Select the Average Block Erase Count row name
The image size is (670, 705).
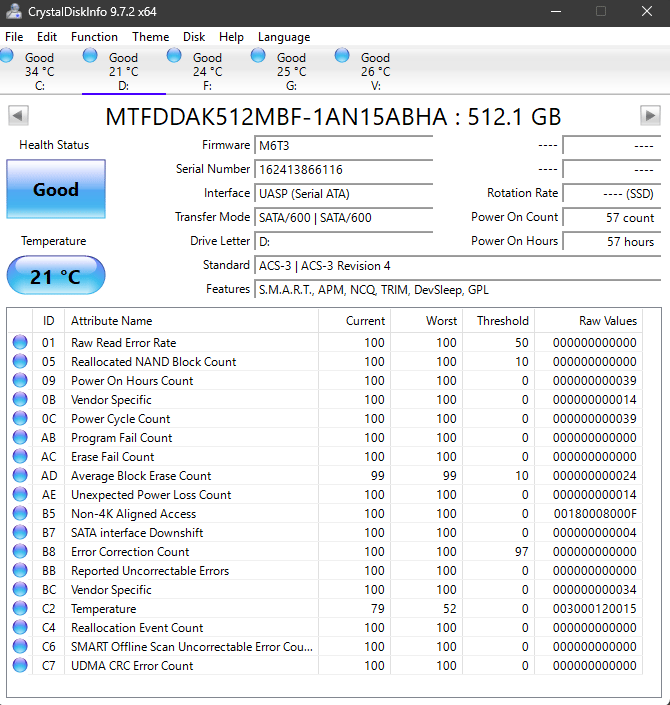141,476
